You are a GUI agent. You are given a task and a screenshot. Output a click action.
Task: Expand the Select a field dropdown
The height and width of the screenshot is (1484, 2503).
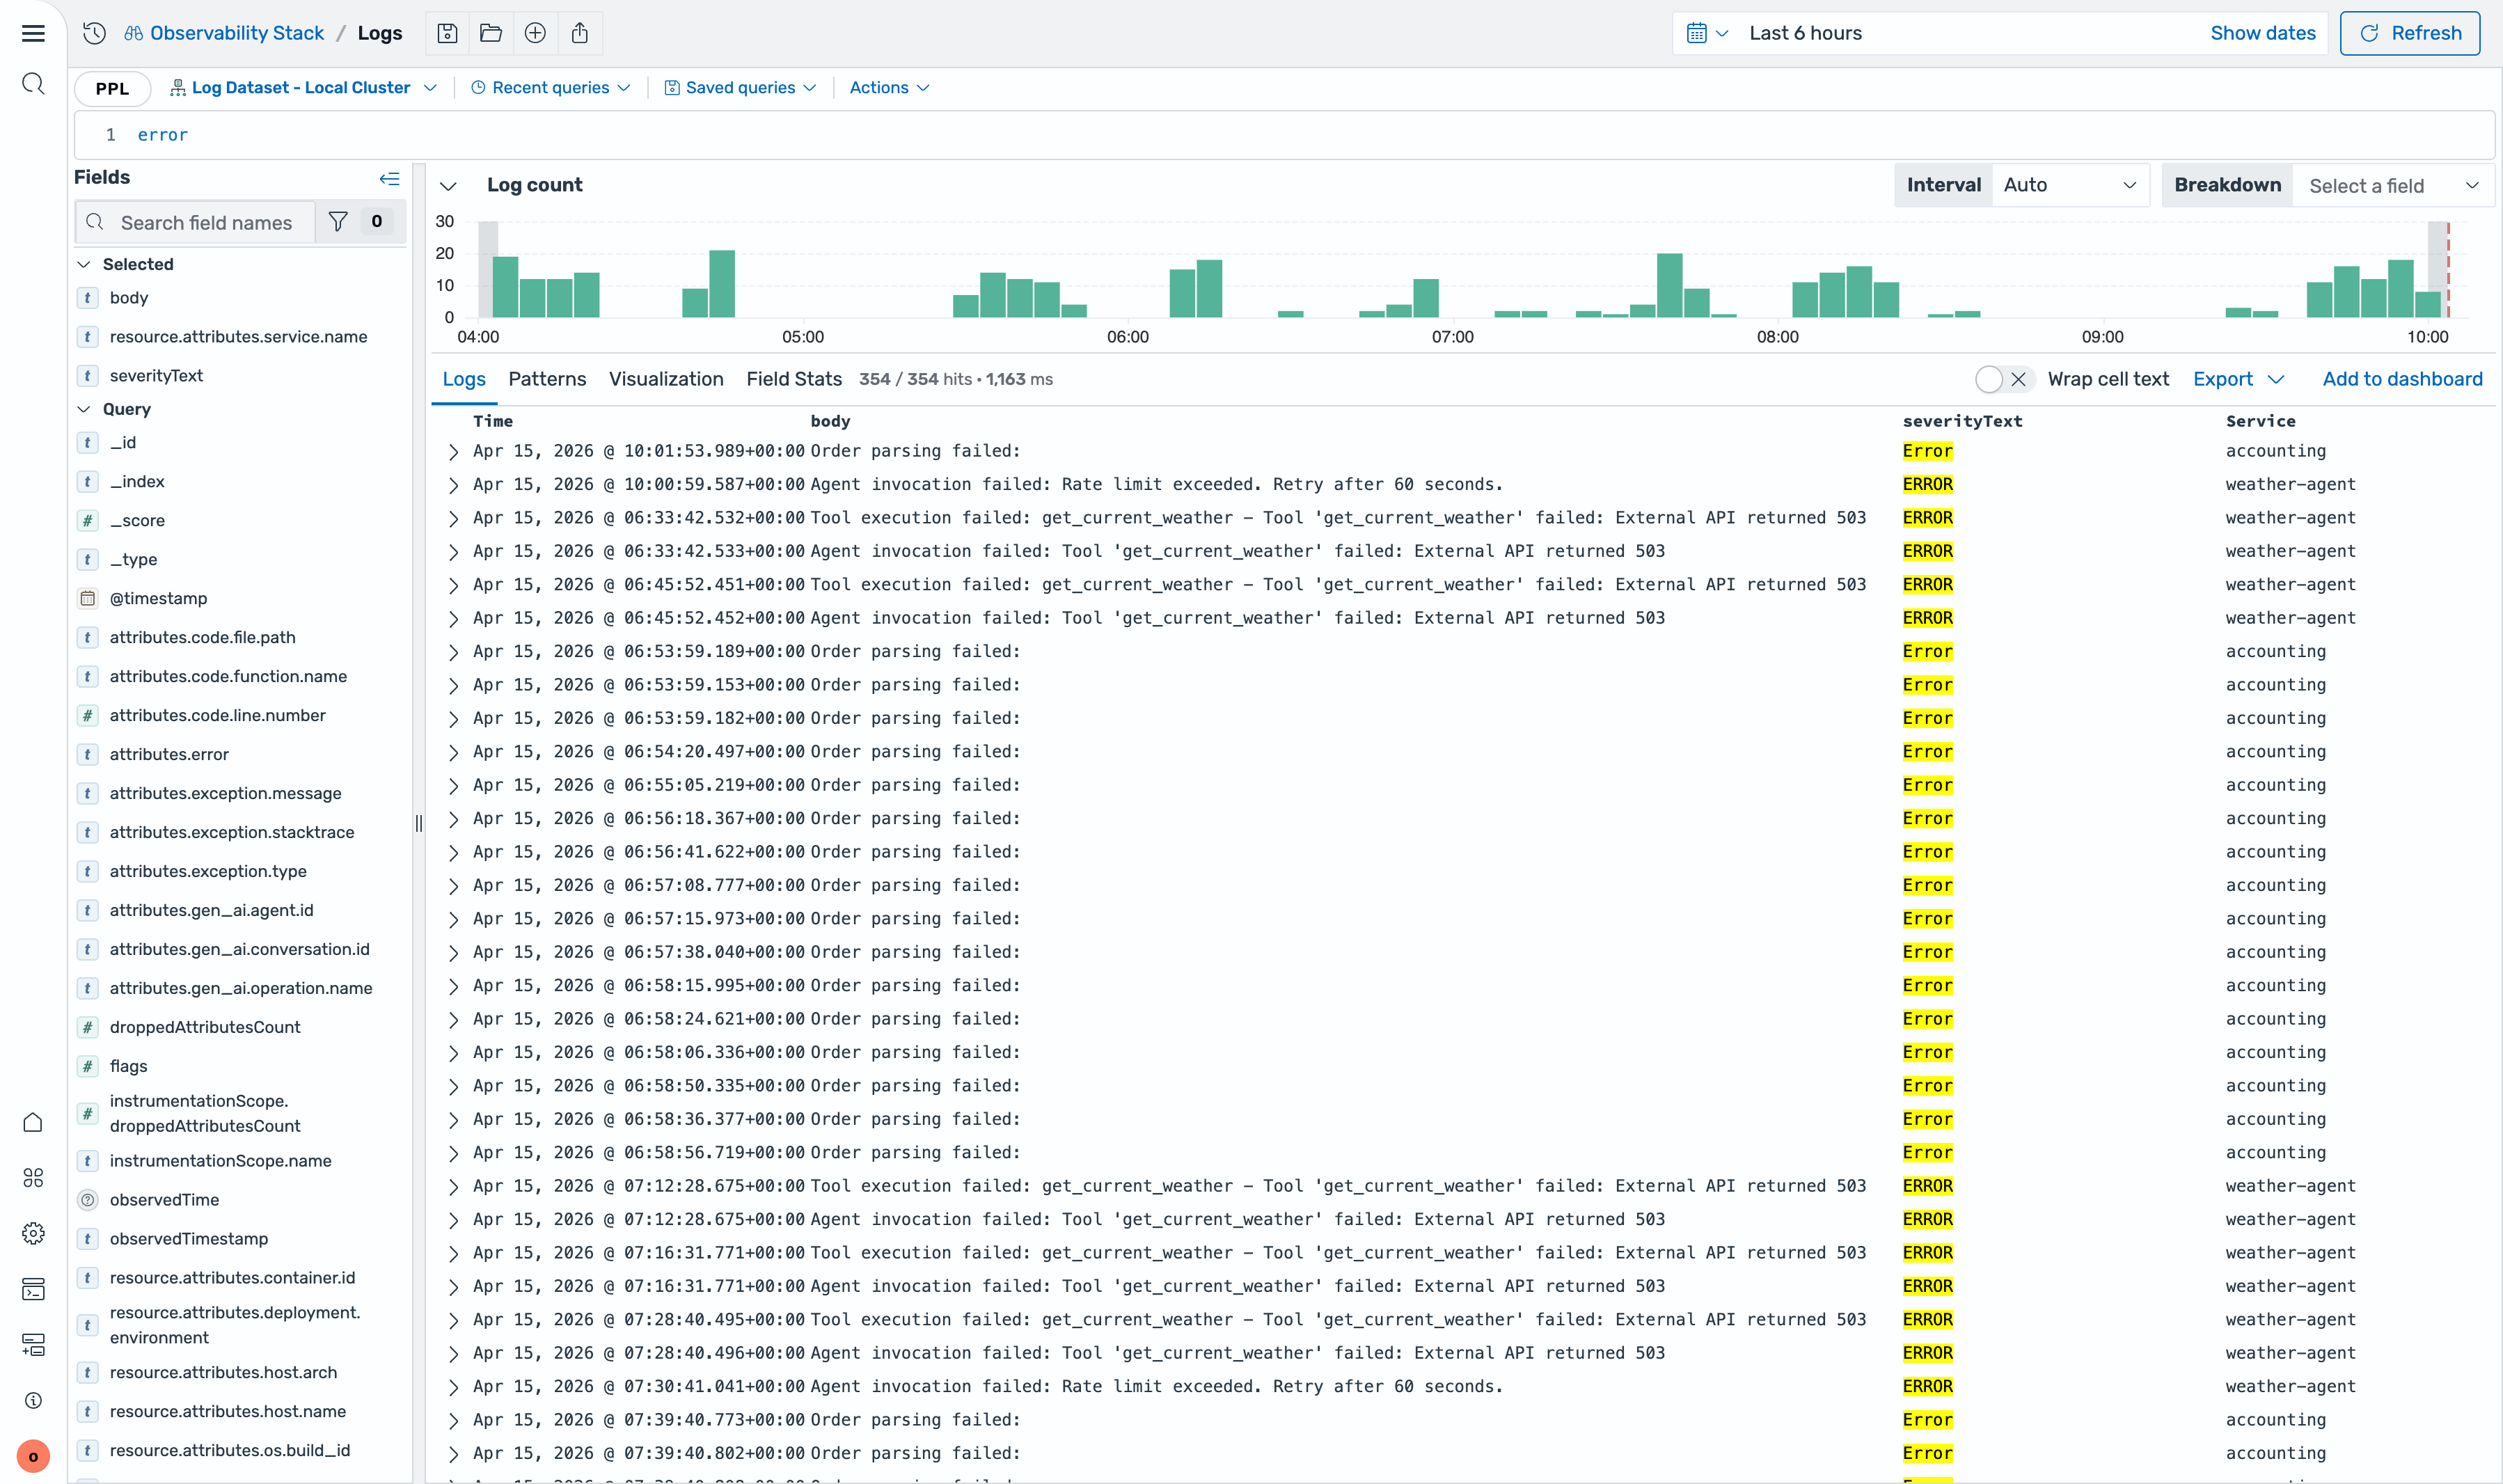2394,185
